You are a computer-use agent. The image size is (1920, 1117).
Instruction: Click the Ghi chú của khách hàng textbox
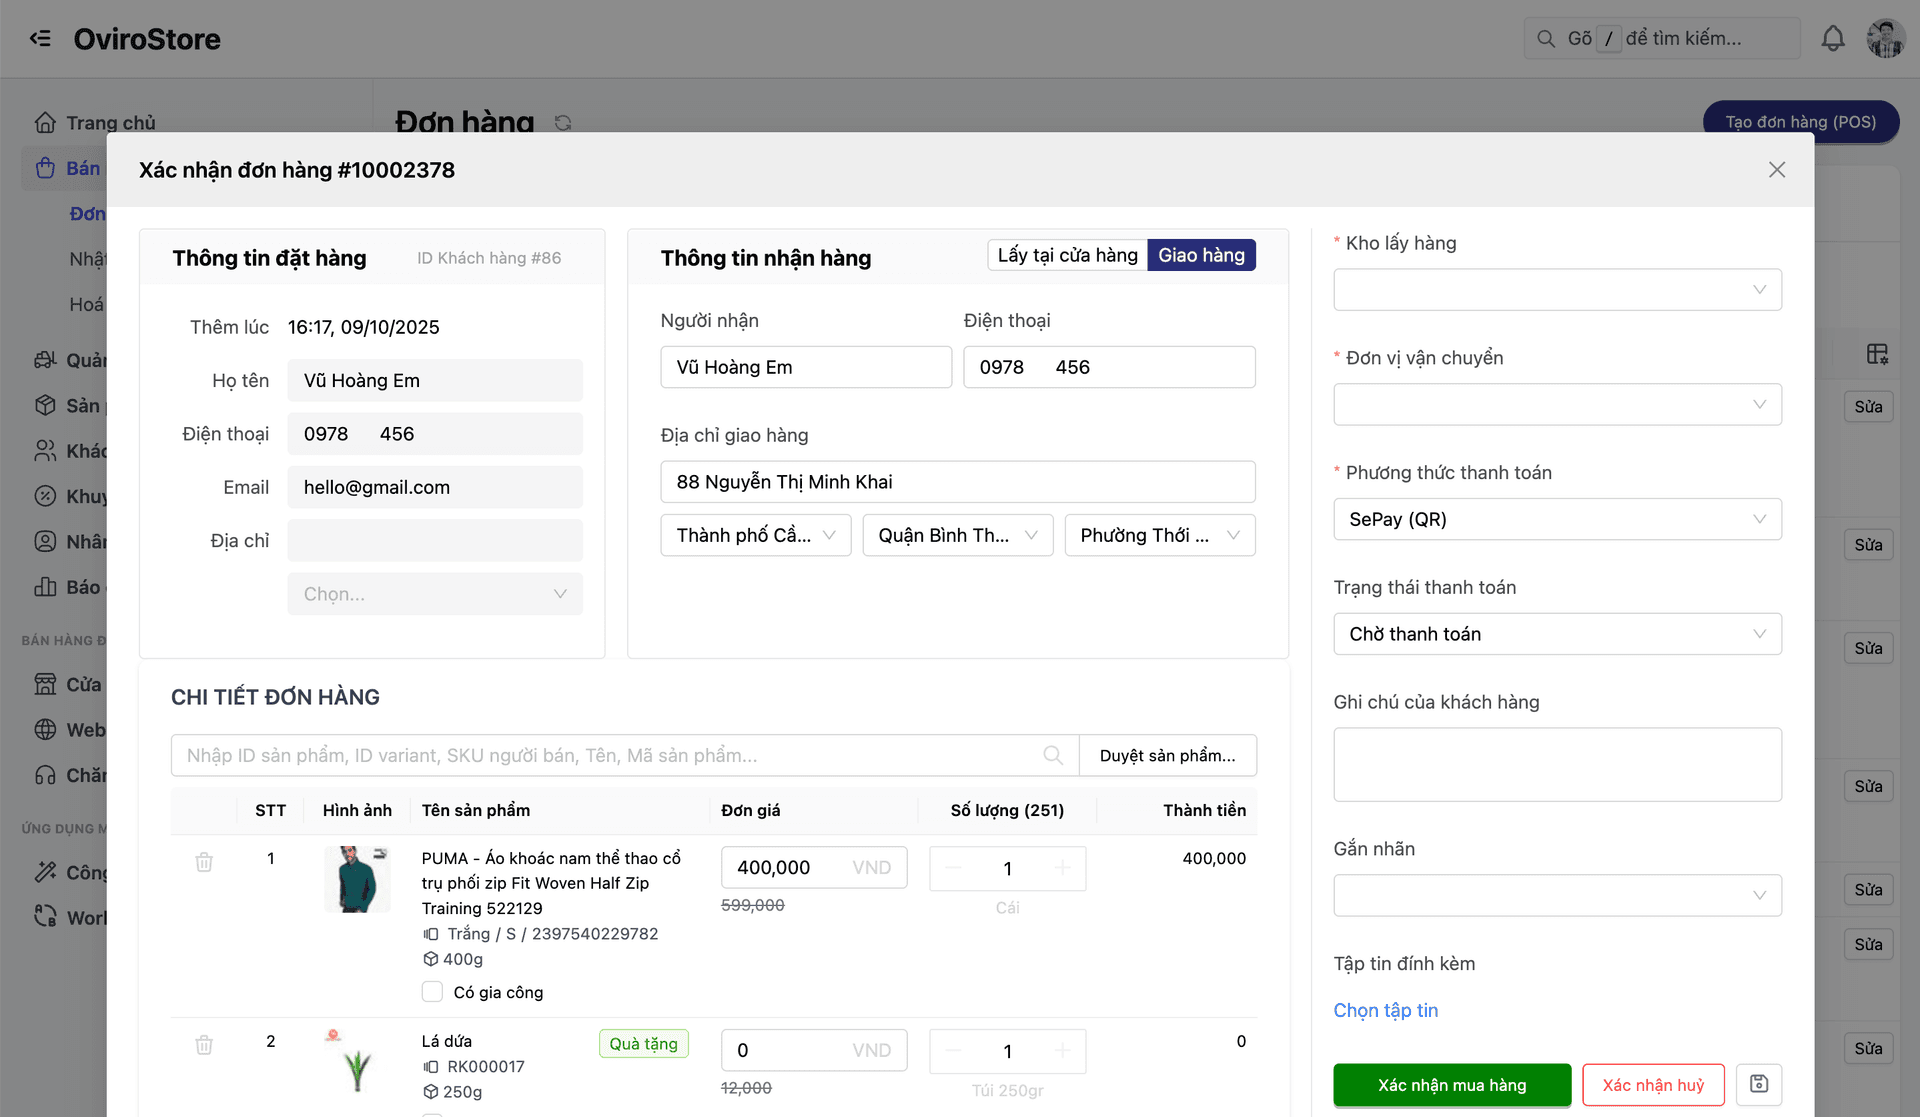(x=1557, y=764)
